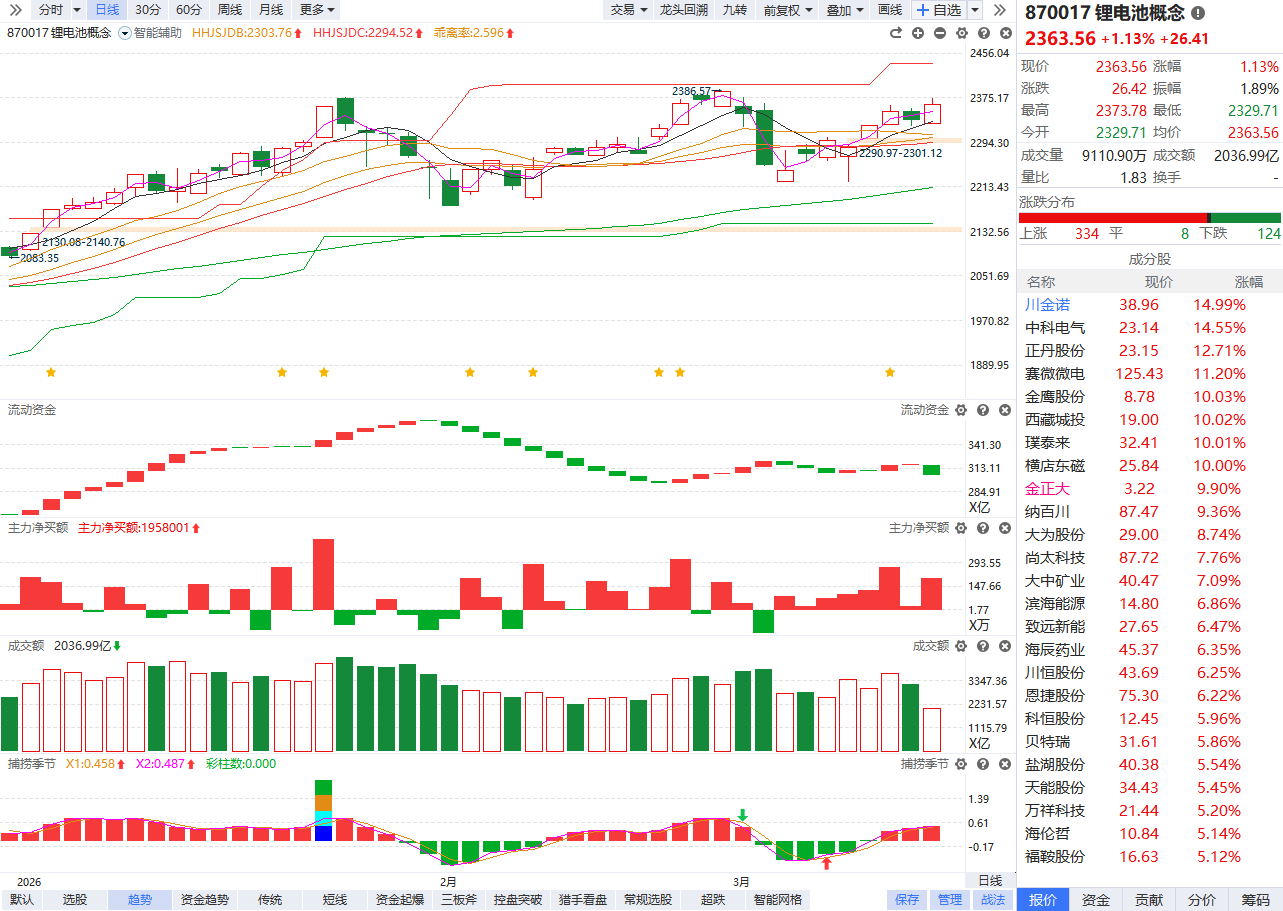Click the 加自选 button

[x=938, y=10]
